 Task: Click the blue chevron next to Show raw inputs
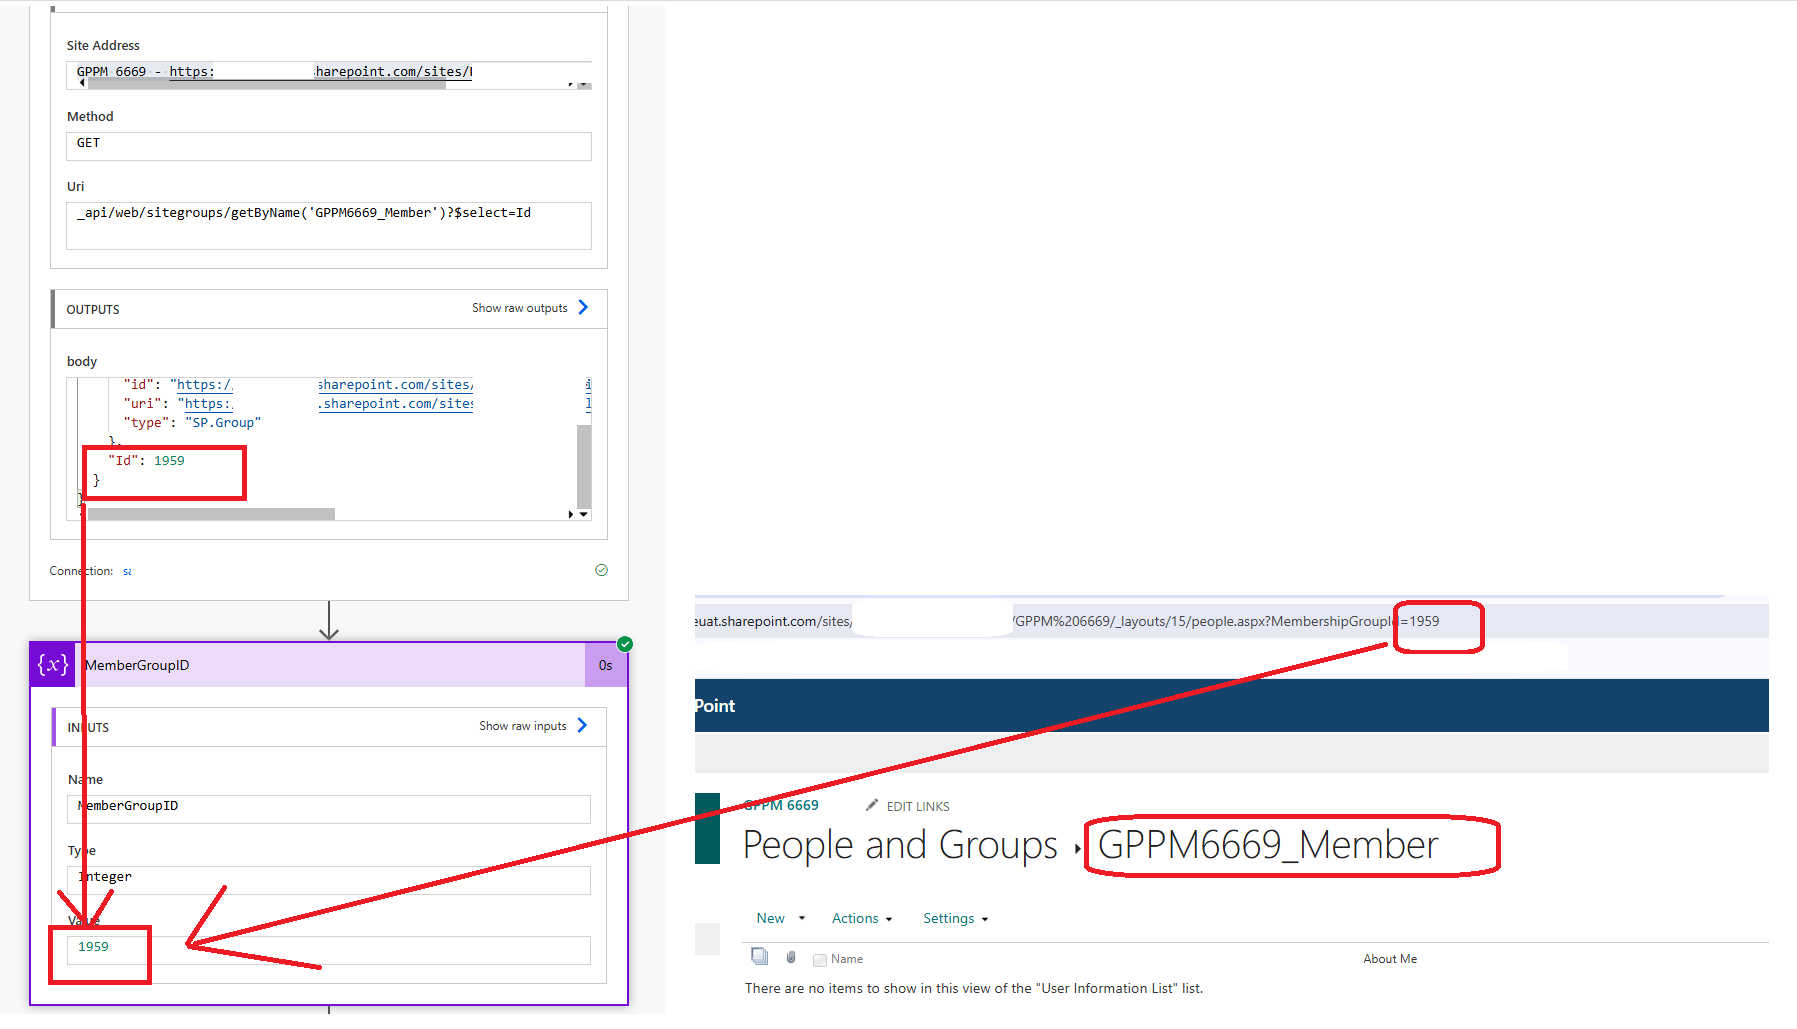(583, 725)
